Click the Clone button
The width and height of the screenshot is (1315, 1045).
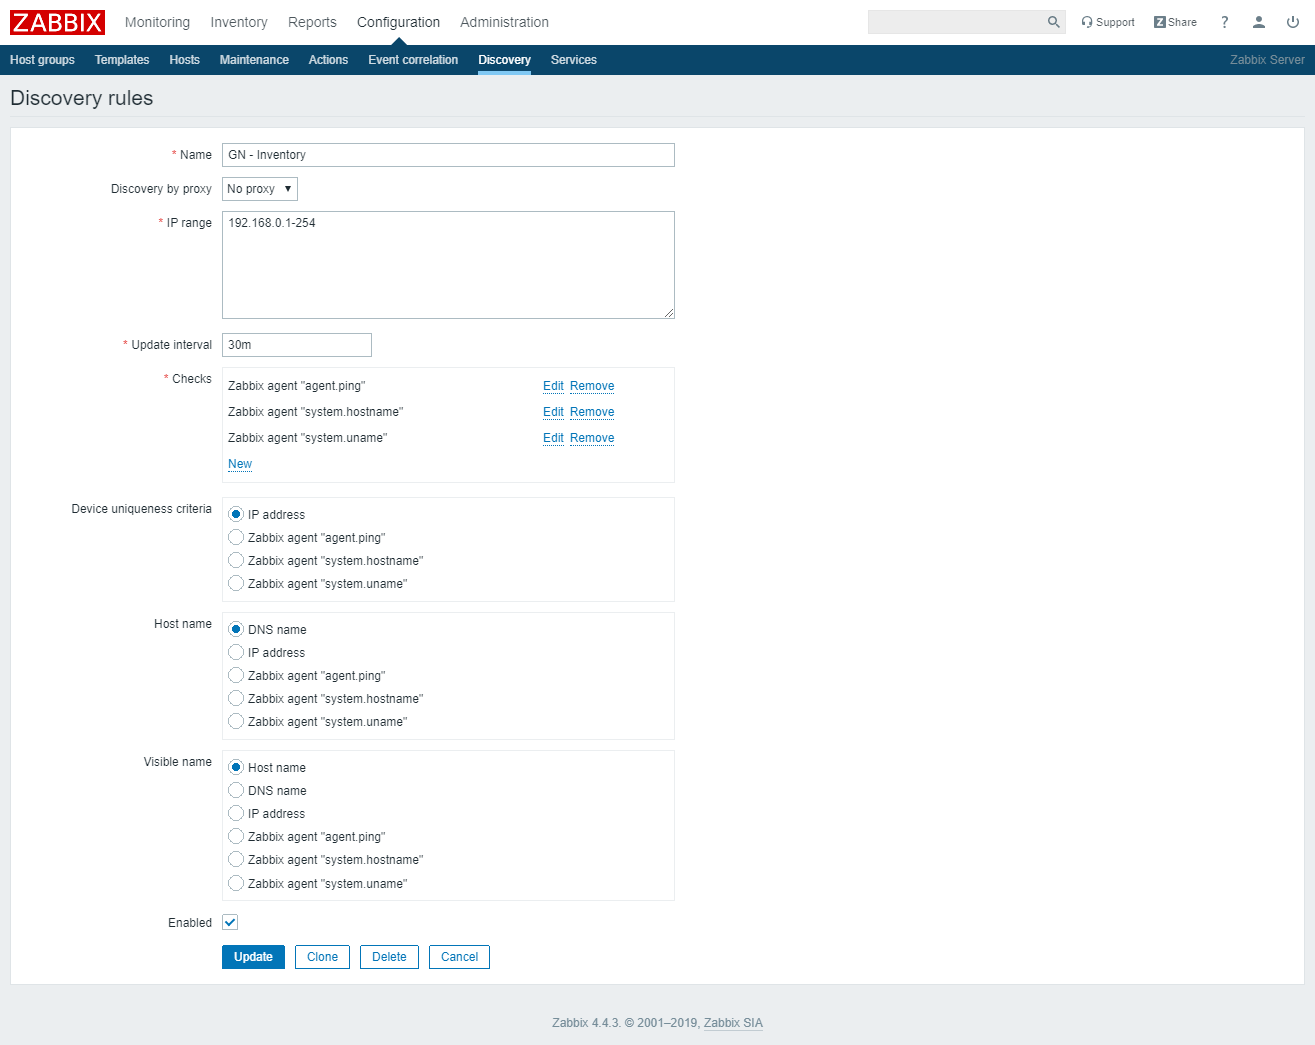point(322,957)
